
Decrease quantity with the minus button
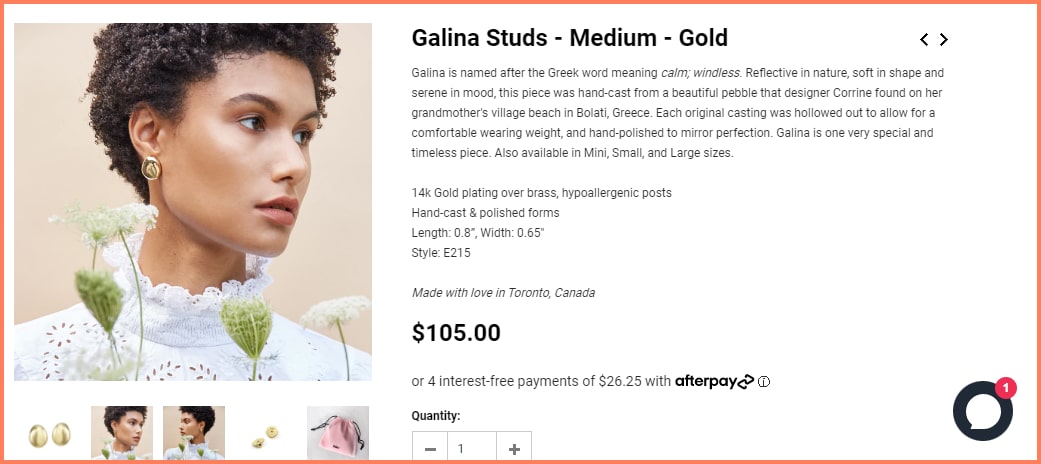pos(430,449)
